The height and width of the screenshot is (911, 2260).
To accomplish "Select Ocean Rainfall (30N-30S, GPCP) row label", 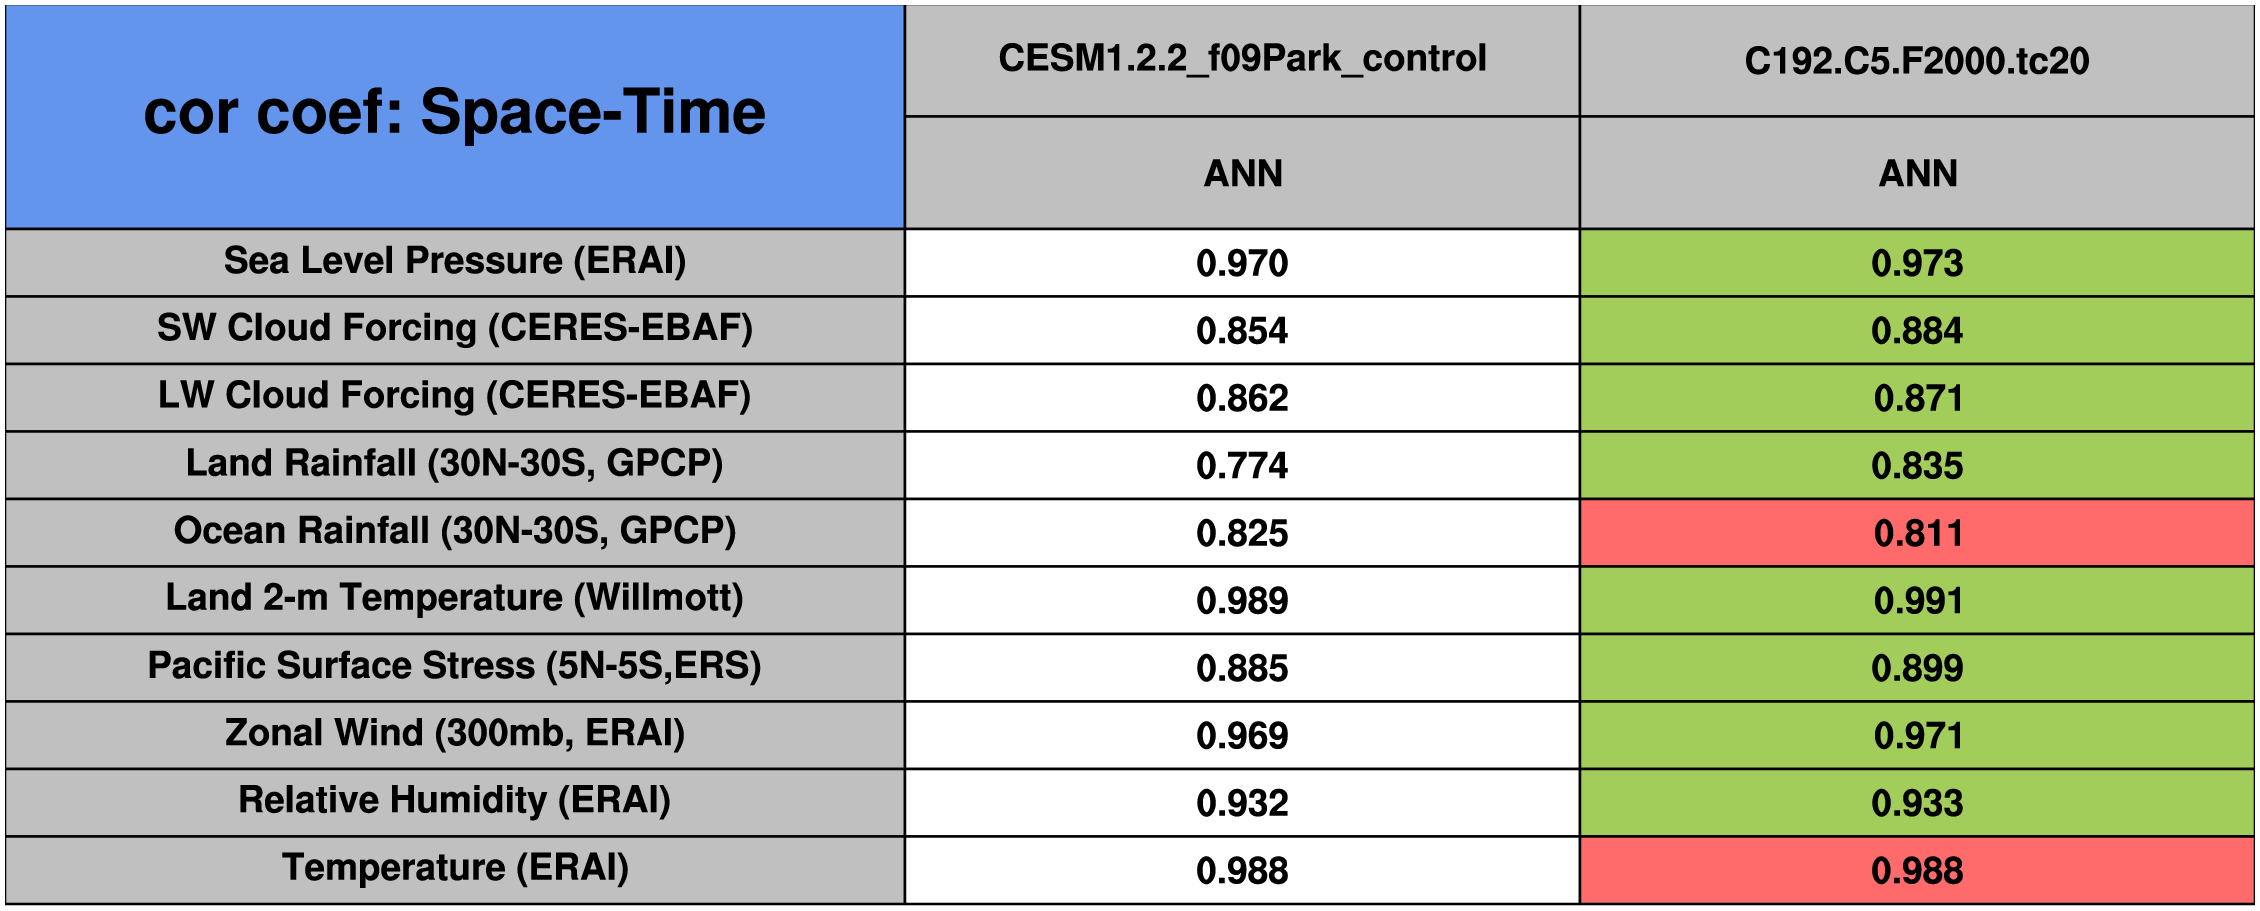I will click(x=455, y=532).
